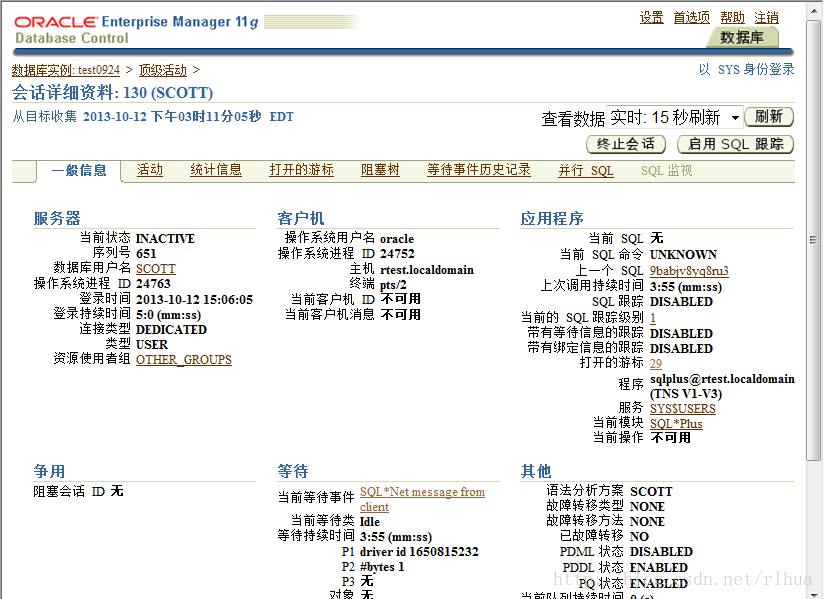Open the SCOTT database user link
Viewport: 824px width, 599px height.
tap(156, 268)
